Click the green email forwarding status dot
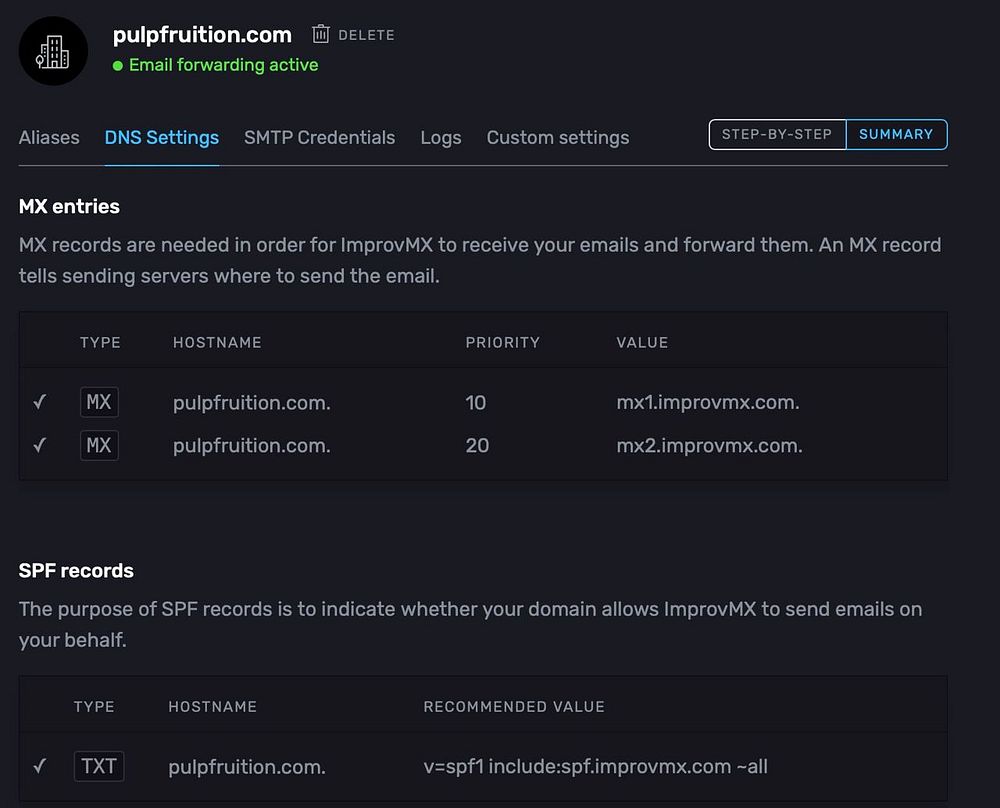1000x808 pixels. [x=118, y=65]
